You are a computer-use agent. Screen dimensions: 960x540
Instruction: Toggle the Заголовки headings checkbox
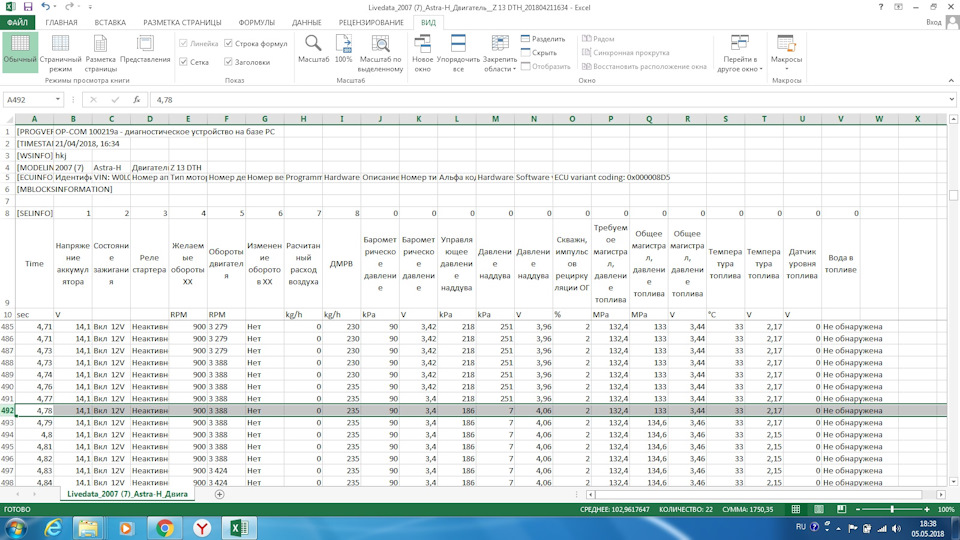click(x=228, y=62)
